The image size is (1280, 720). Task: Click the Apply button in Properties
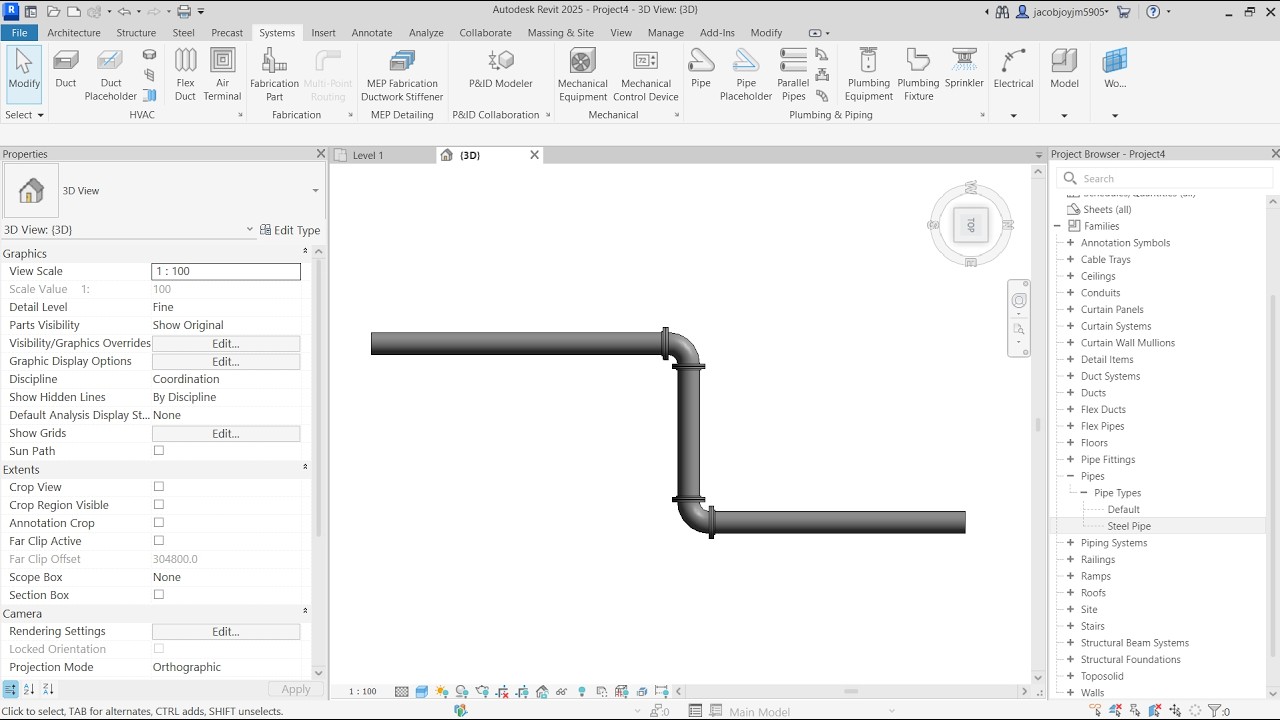tap(296, 689)
